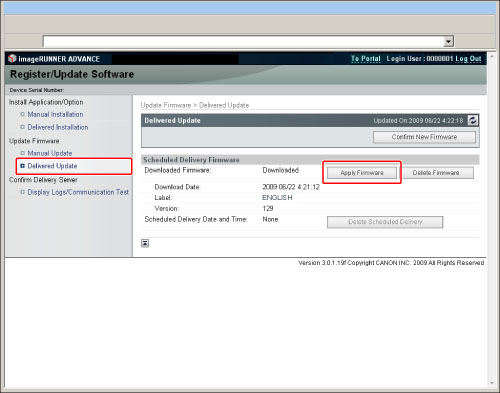Open the address bar dropdown arrow

click(449, 41)
